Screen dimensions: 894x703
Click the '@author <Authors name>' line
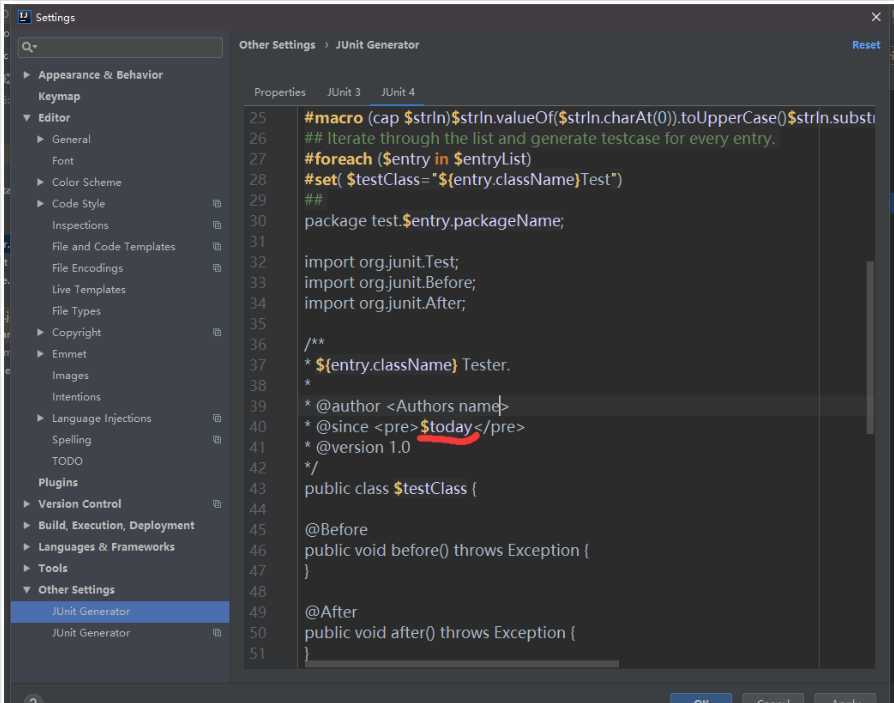[407, 406]
